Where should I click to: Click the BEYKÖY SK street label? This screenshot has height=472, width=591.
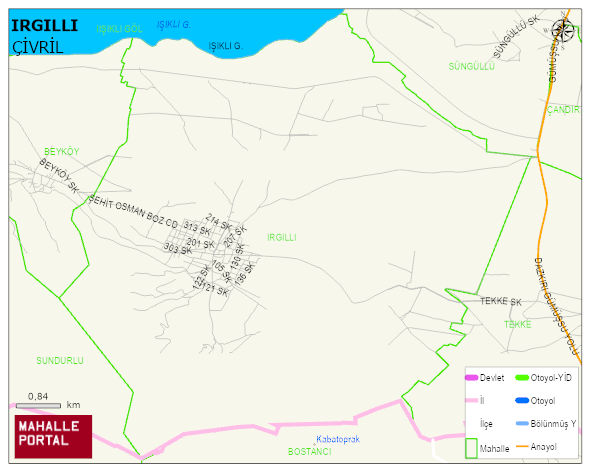point(59,176)
